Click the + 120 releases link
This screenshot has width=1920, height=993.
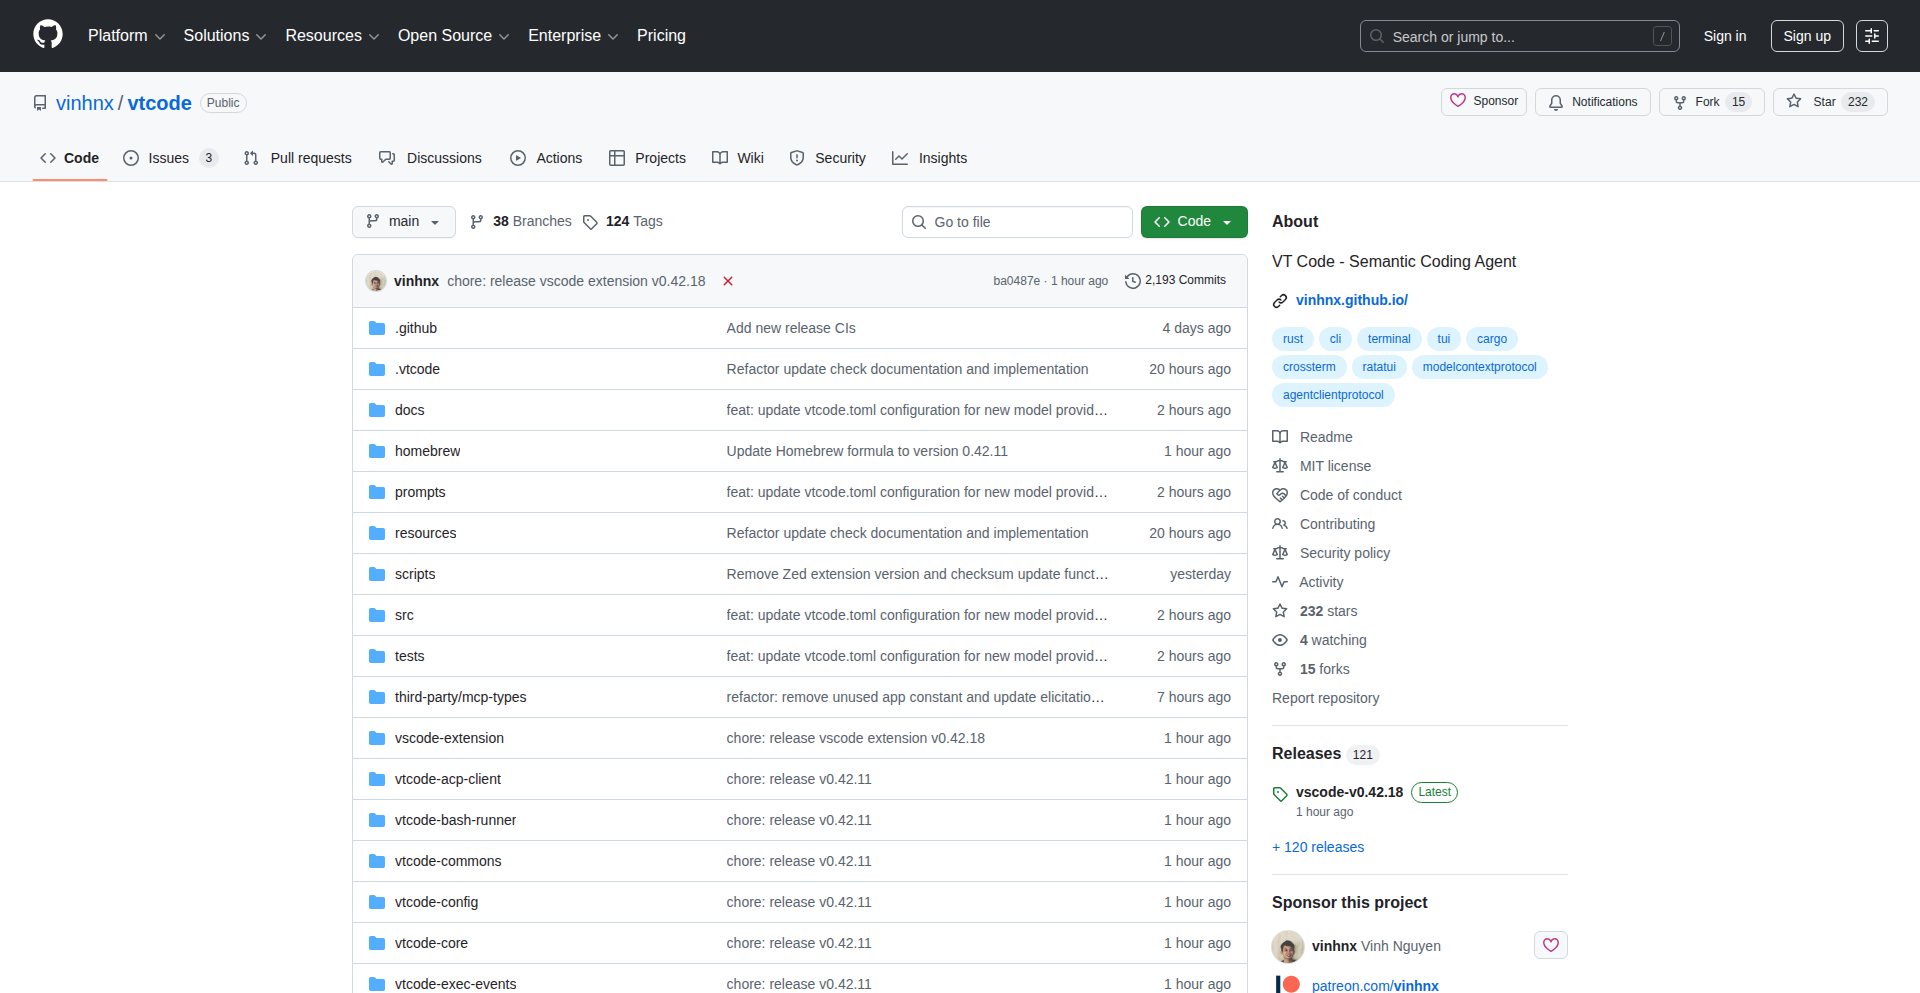(x=1317, y=847)
